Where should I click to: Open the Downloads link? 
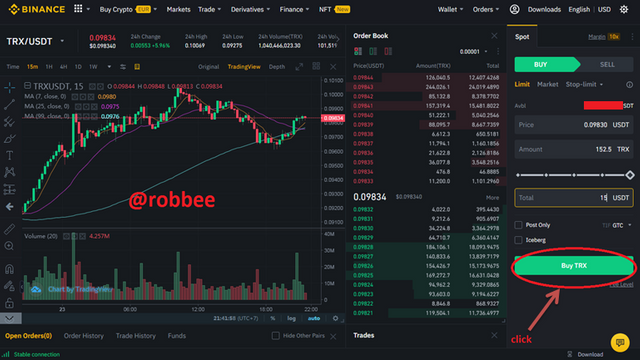point(544,9)
